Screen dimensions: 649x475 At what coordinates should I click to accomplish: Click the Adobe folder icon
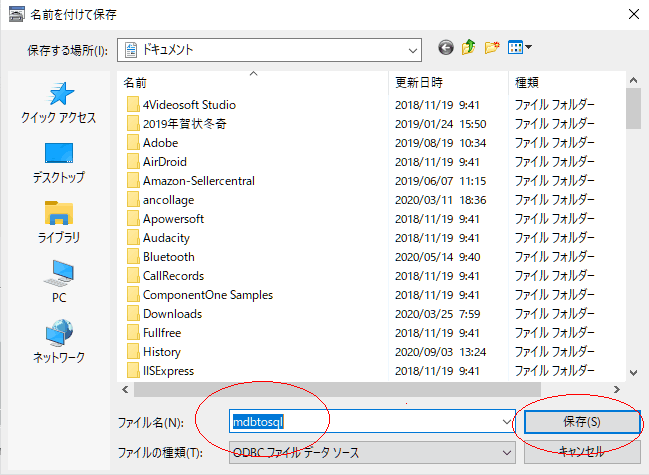pos(133,143)
